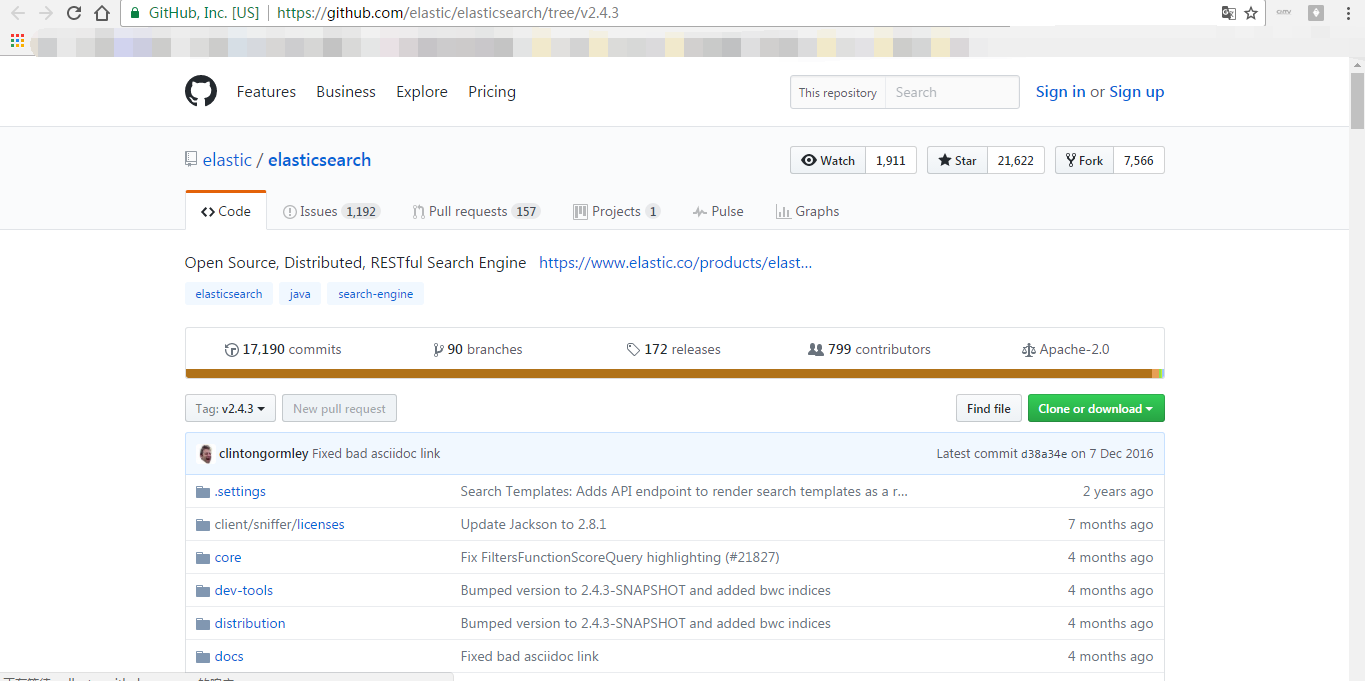
Task: Click the repository book icon beside elastic
Action: 191,160
